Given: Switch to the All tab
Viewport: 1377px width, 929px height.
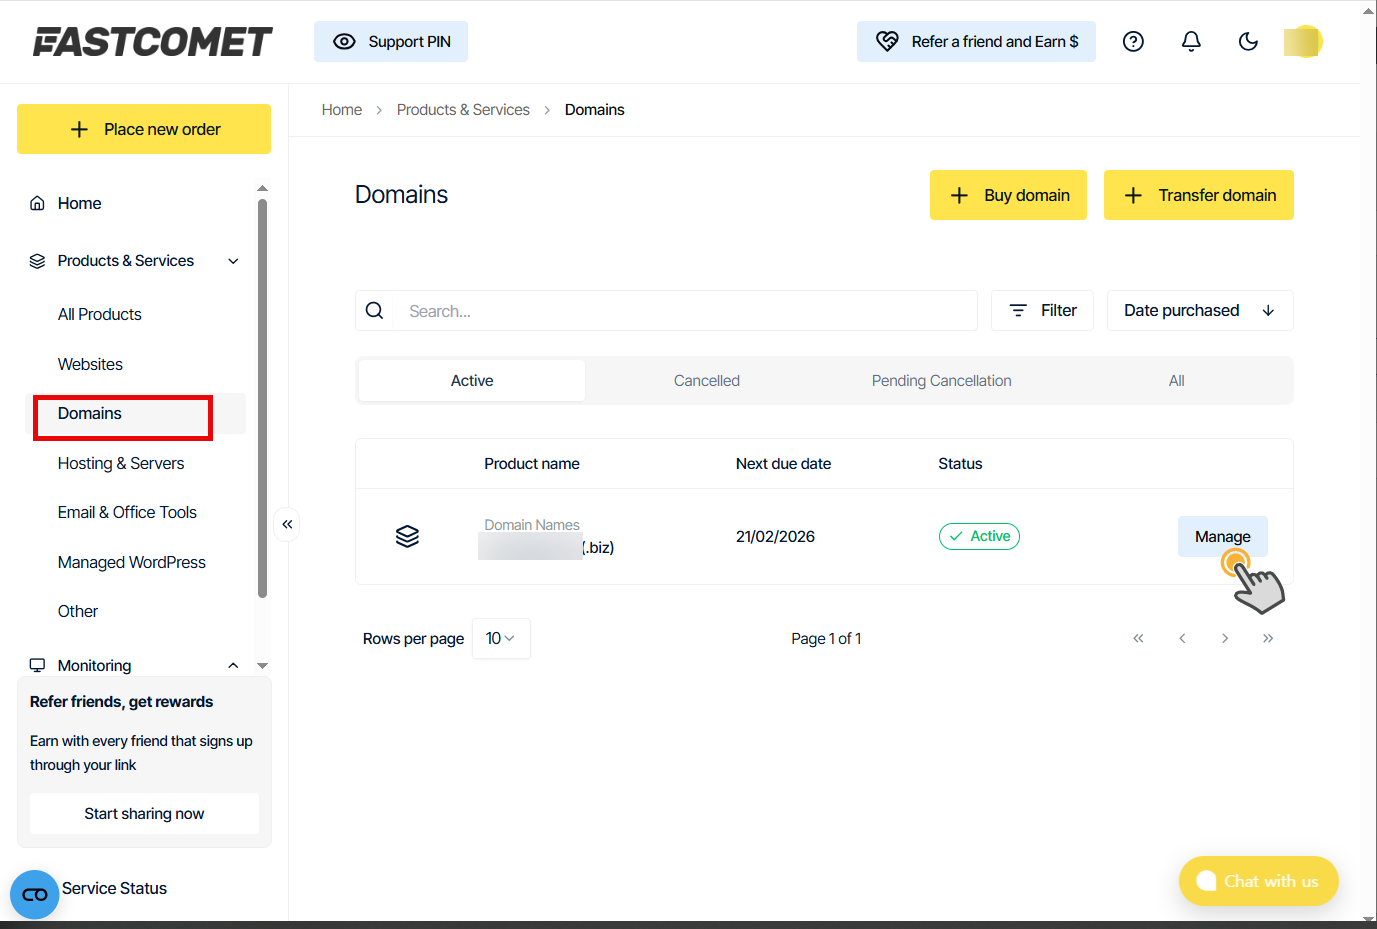Looking at the screenshot, I should pos(1176,381).
